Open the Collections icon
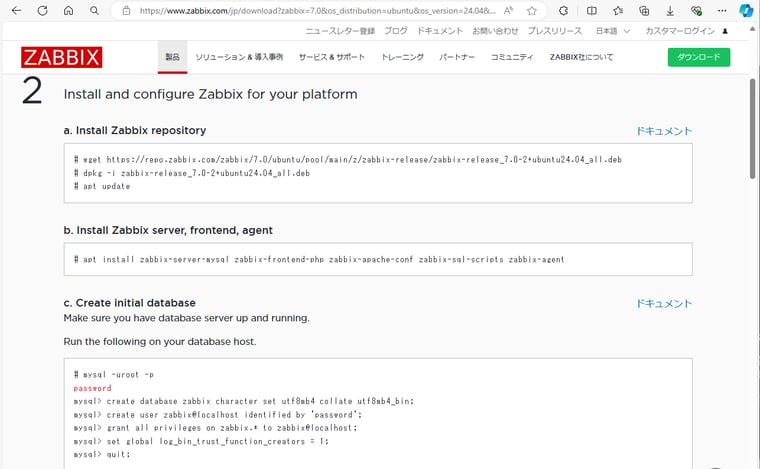Viewport: 760px width, 469px height. pyautogui.click(x=644, y=11)
